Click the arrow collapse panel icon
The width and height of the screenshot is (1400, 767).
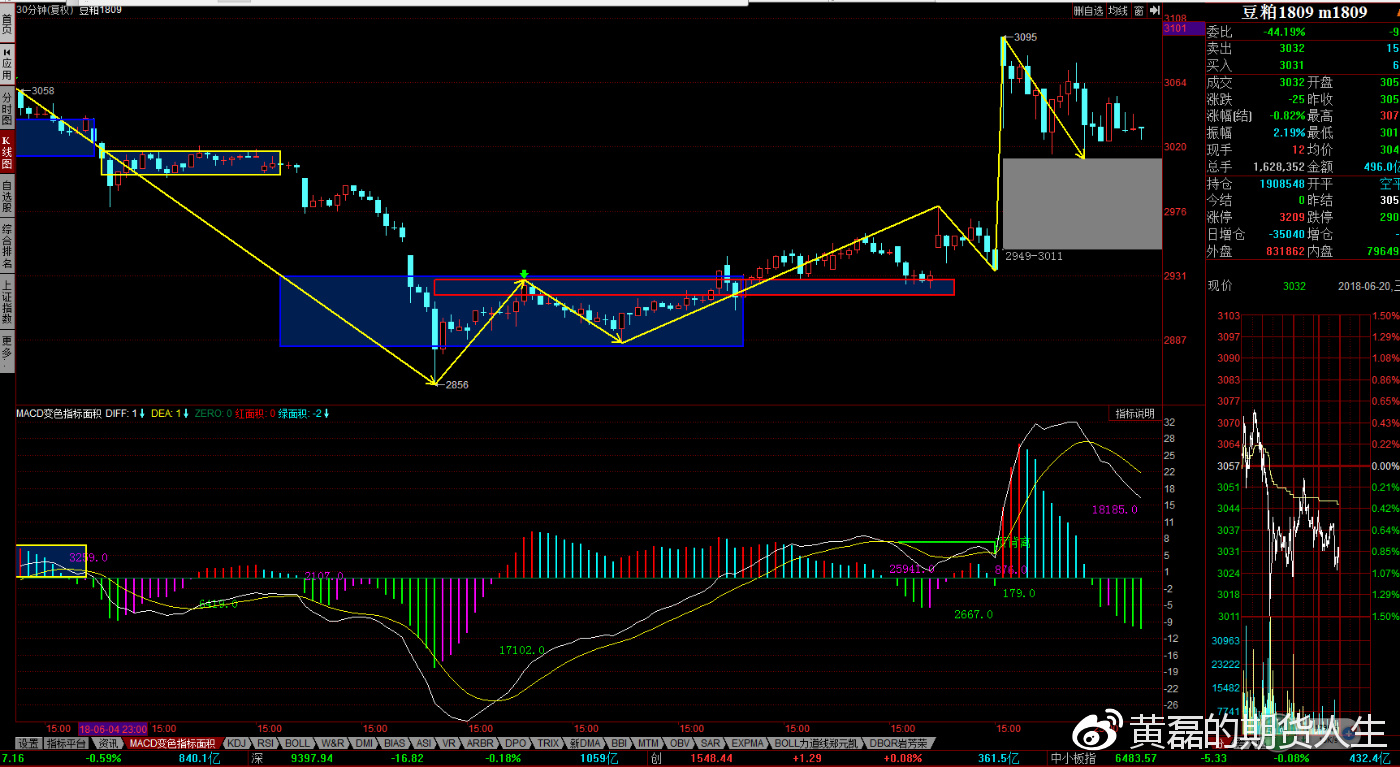pyautogui.click(x=1154, y=11)
